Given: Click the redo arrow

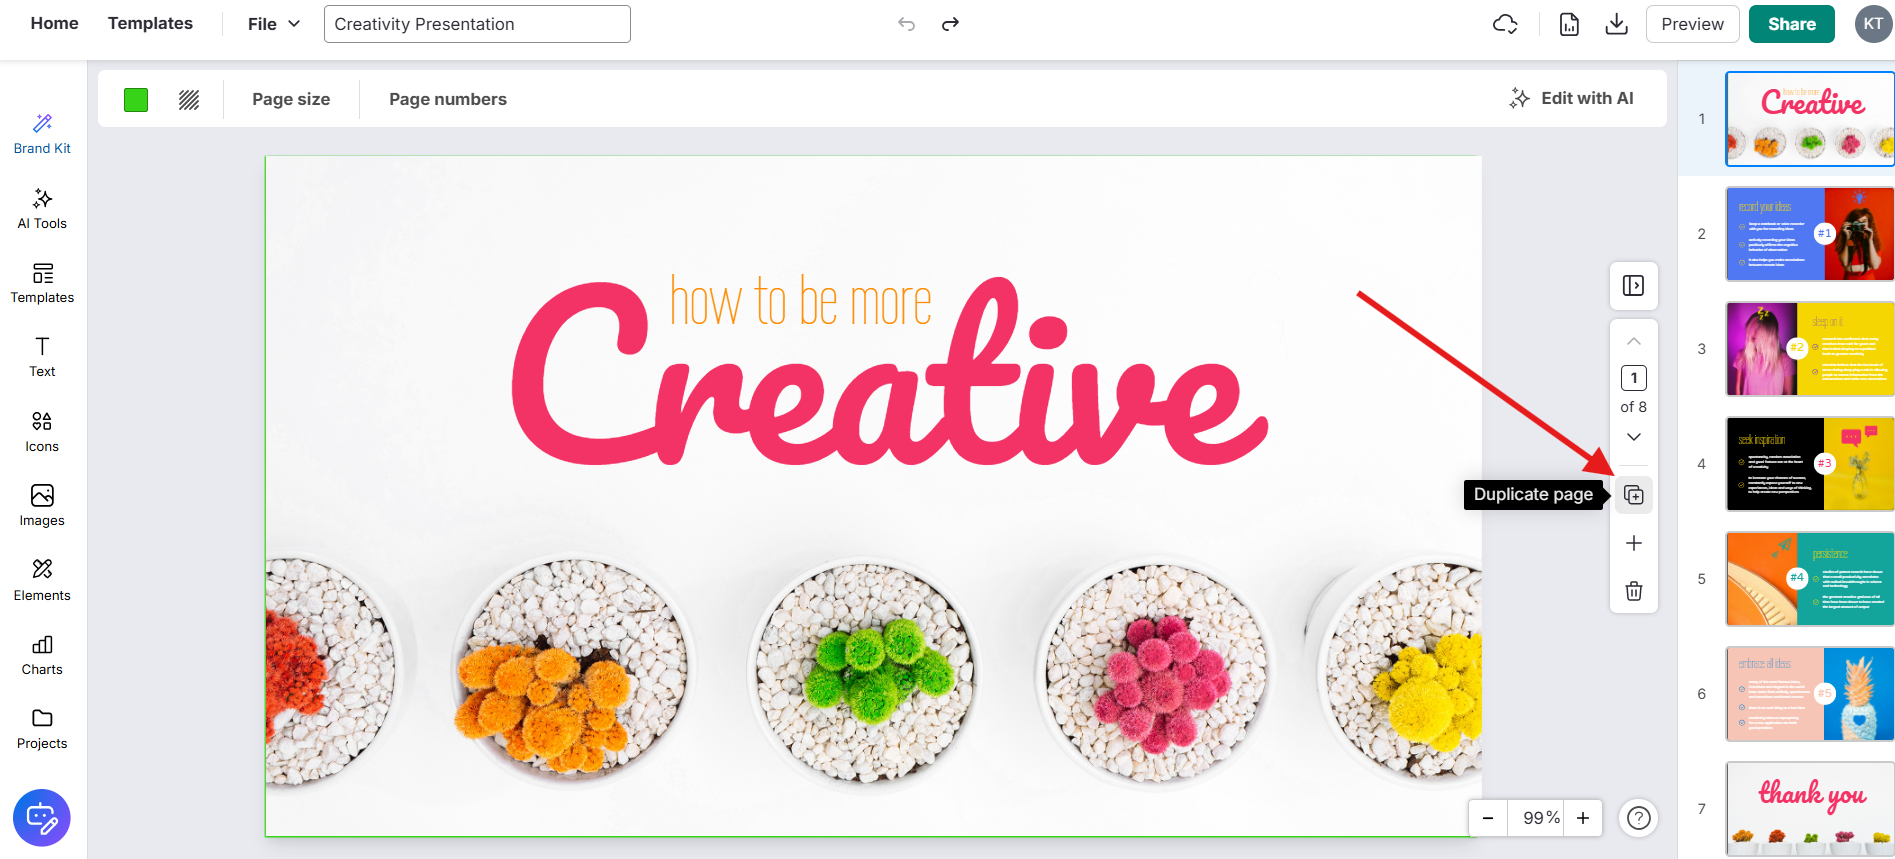Looking at the screenshot, I should pos(950,24).
